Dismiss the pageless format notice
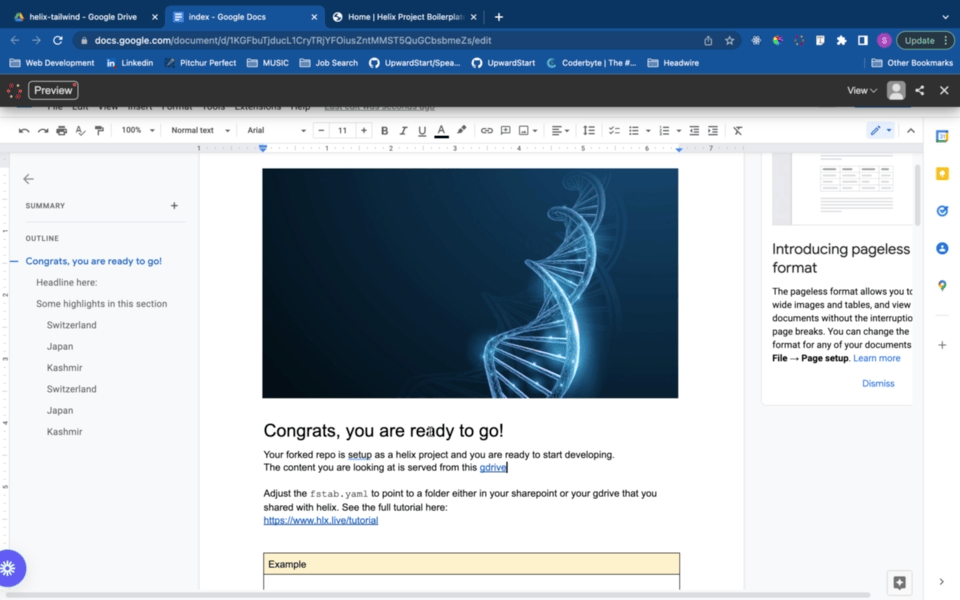Viewport: 960px width, 600px height. coord(878,383)
